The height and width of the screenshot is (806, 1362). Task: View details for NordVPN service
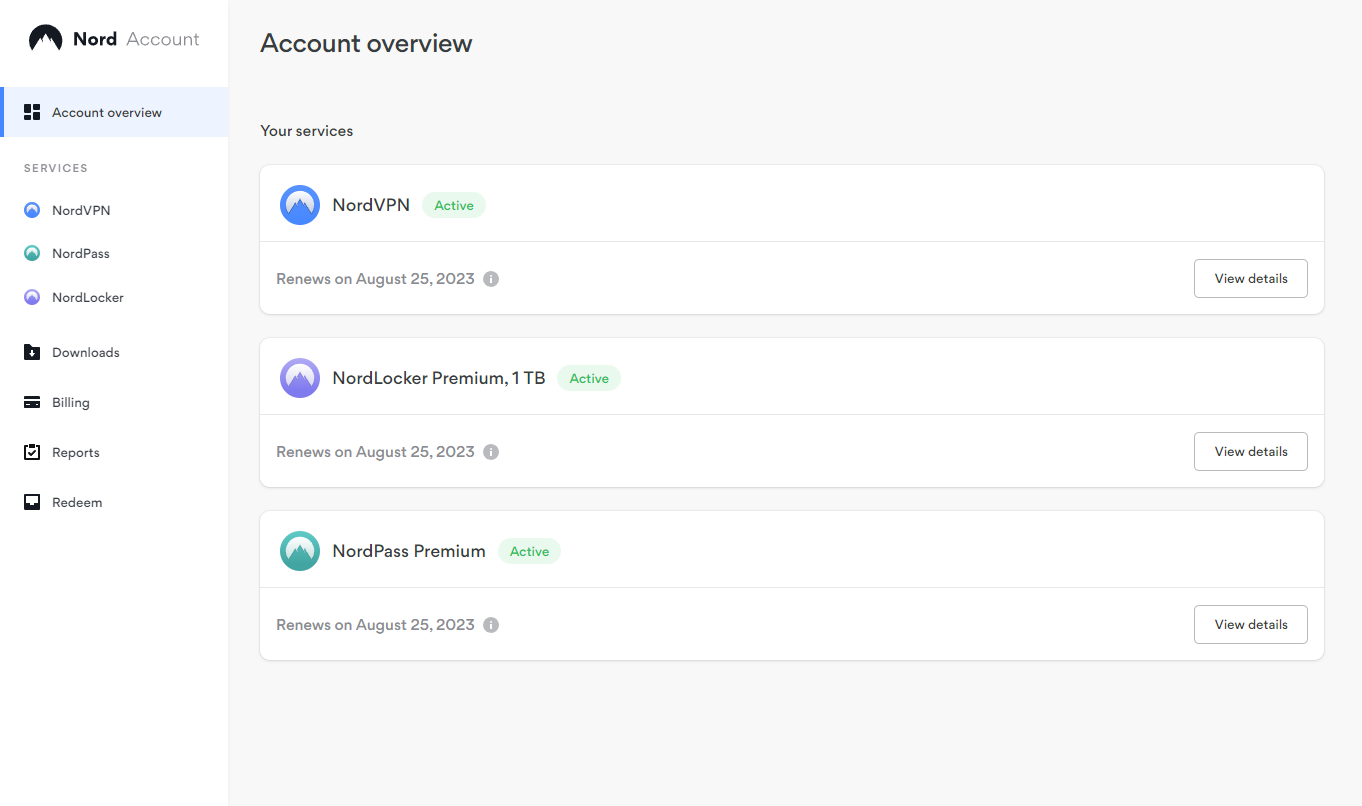[1250, 279]
